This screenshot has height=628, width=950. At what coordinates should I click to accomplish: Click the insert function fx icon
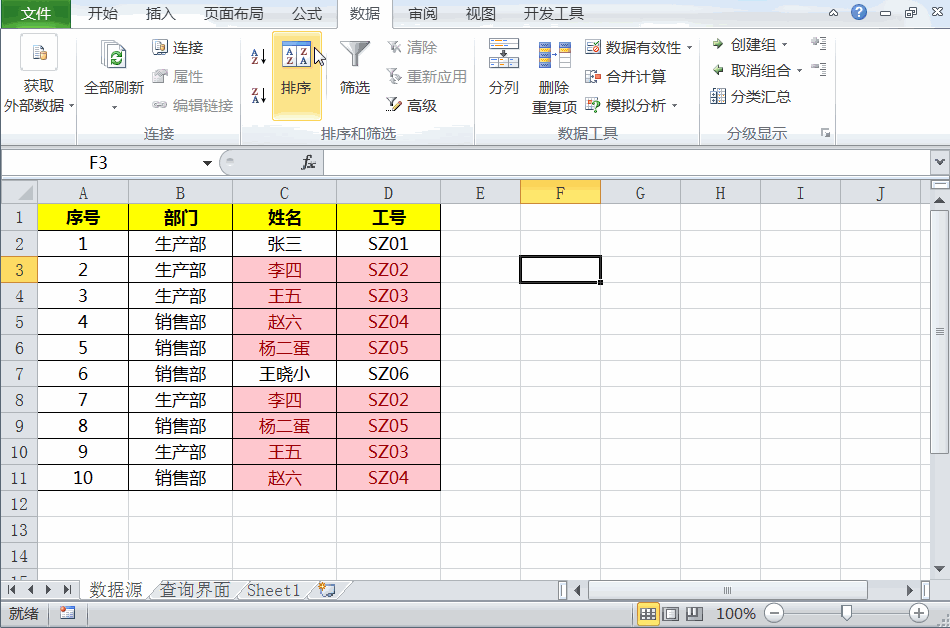(308, 162)
